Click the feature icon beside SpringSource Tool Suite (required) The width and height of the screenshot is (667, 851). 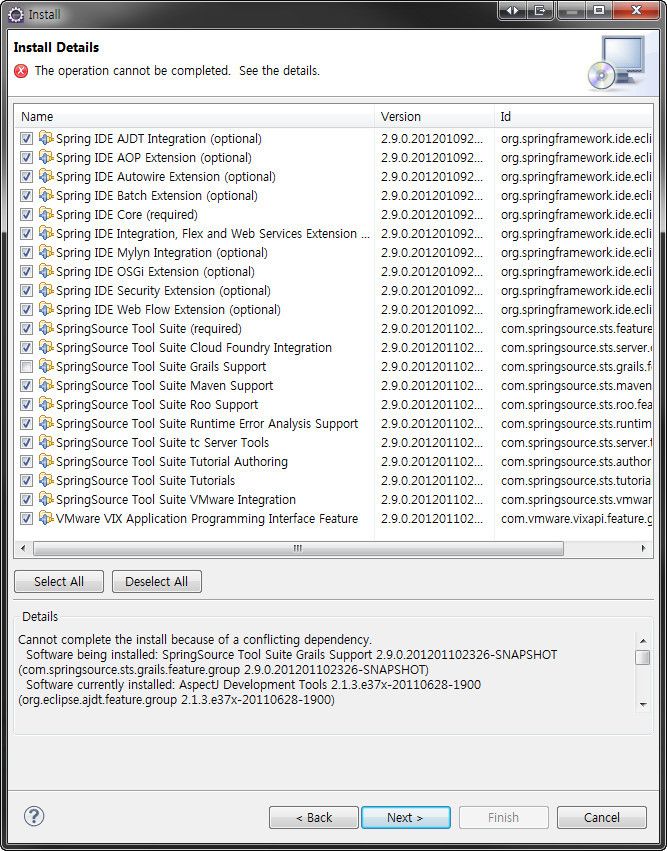pos(46,328)
